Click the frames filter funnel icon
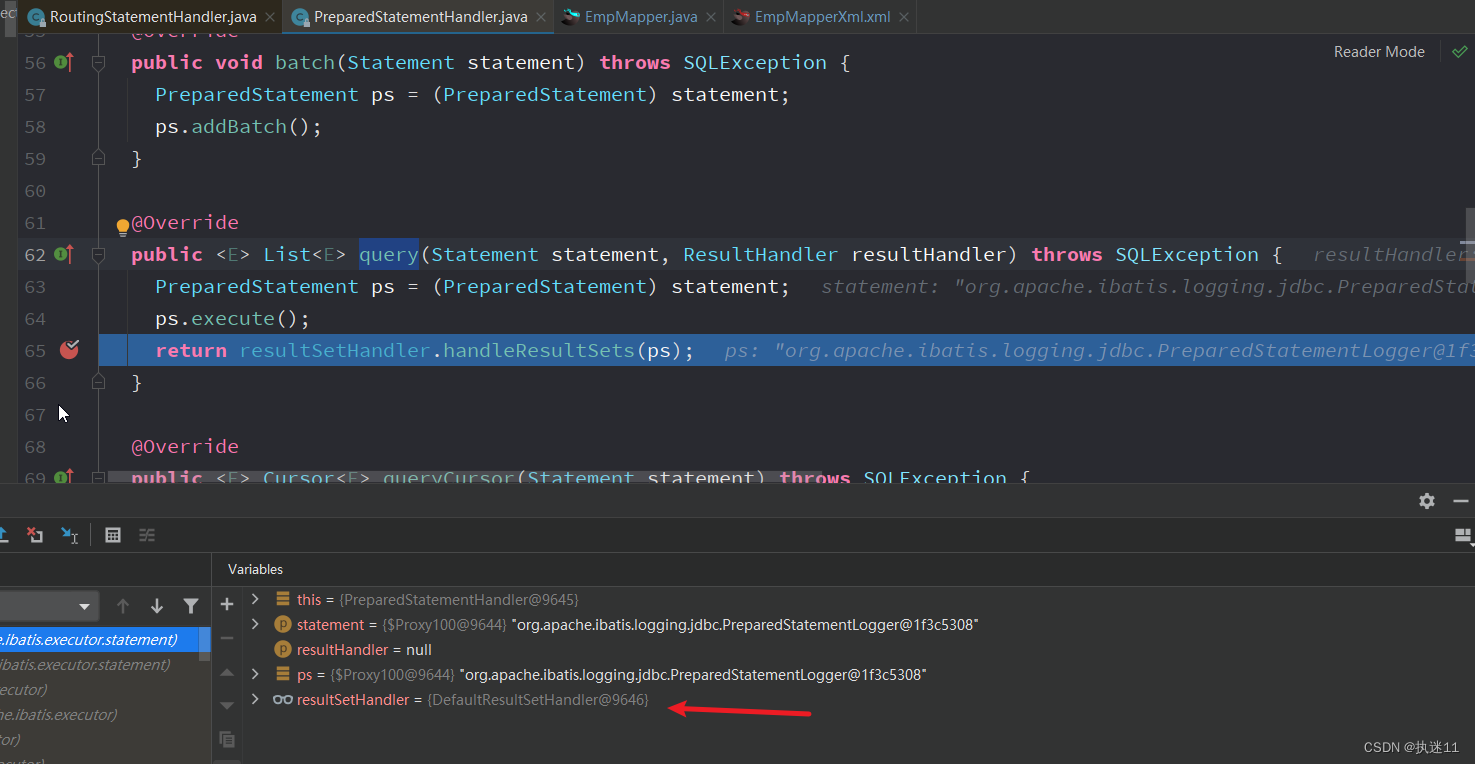This screenshot has height=764, width=1475. pyautogui.click(x=191, y=606)
